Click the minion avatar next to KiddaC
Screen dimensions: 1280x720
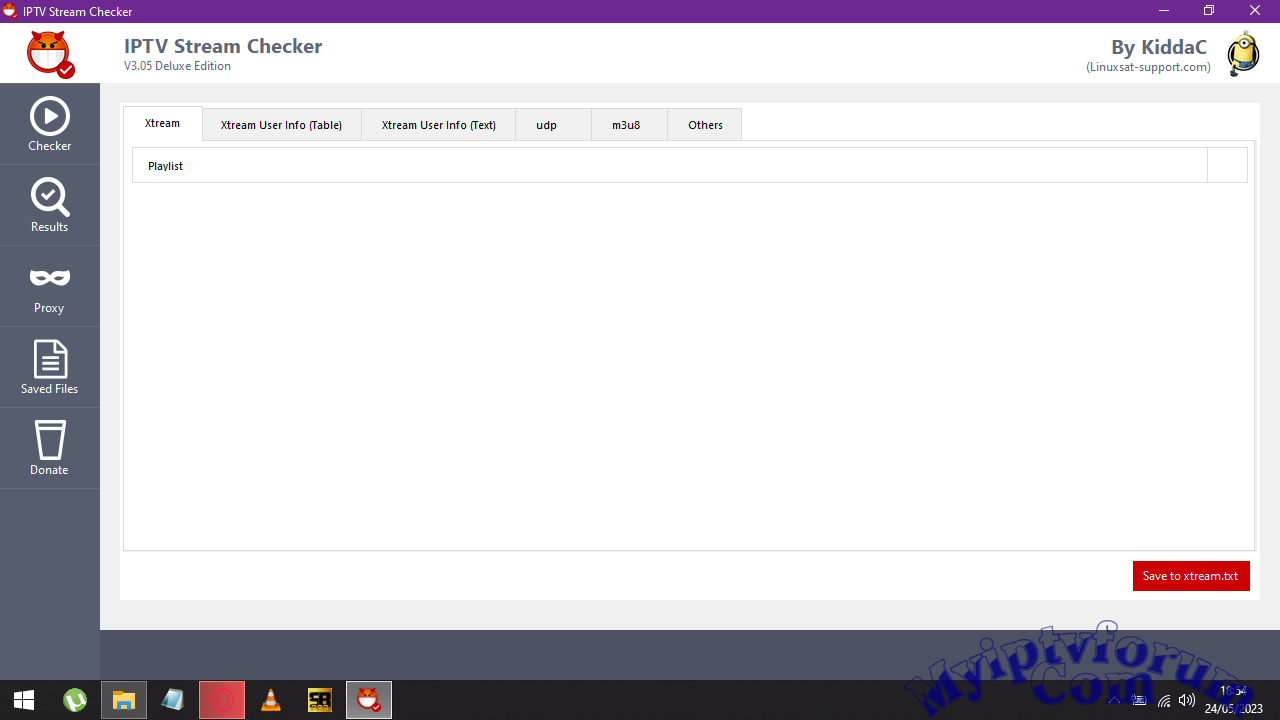1242,53
